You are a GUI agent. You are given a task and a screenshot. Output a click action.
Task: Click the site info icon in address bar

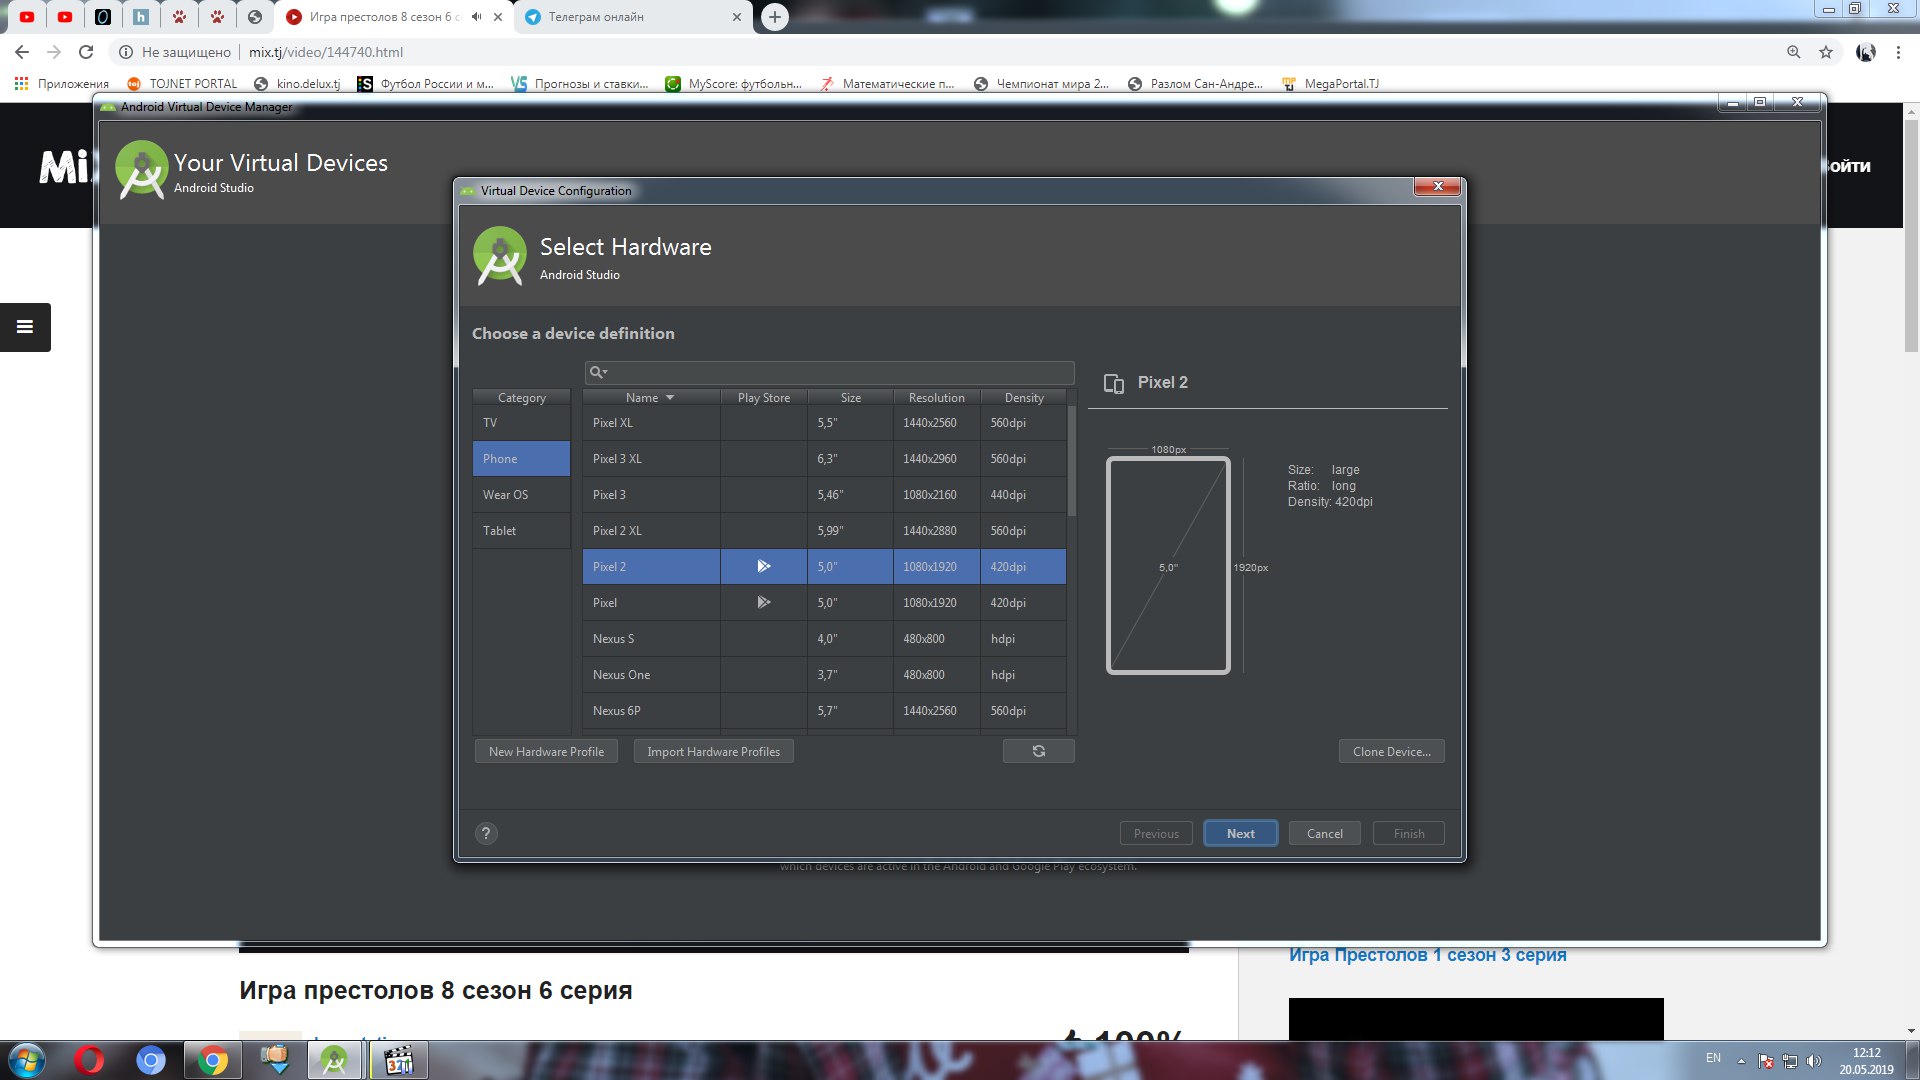126,52
